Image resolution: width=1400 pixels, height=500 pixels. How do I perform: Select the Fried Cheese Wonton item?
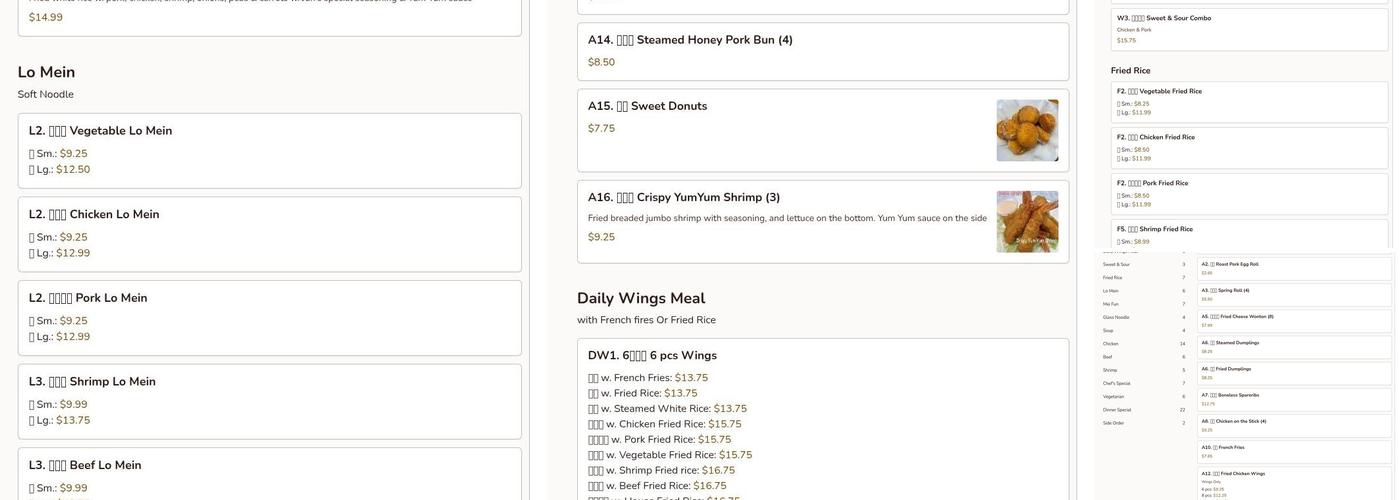pyautogui.click(x=1294, y=320)
